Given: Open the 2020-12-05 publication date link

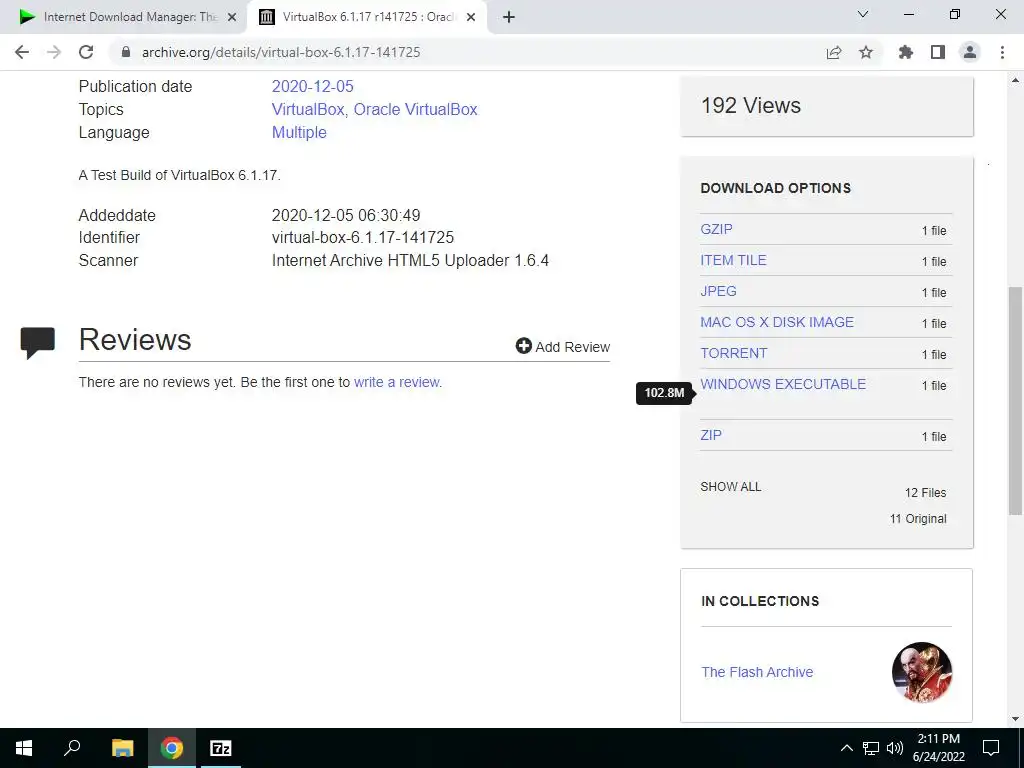Looking at the screenshot, I should tap(312, 86).
